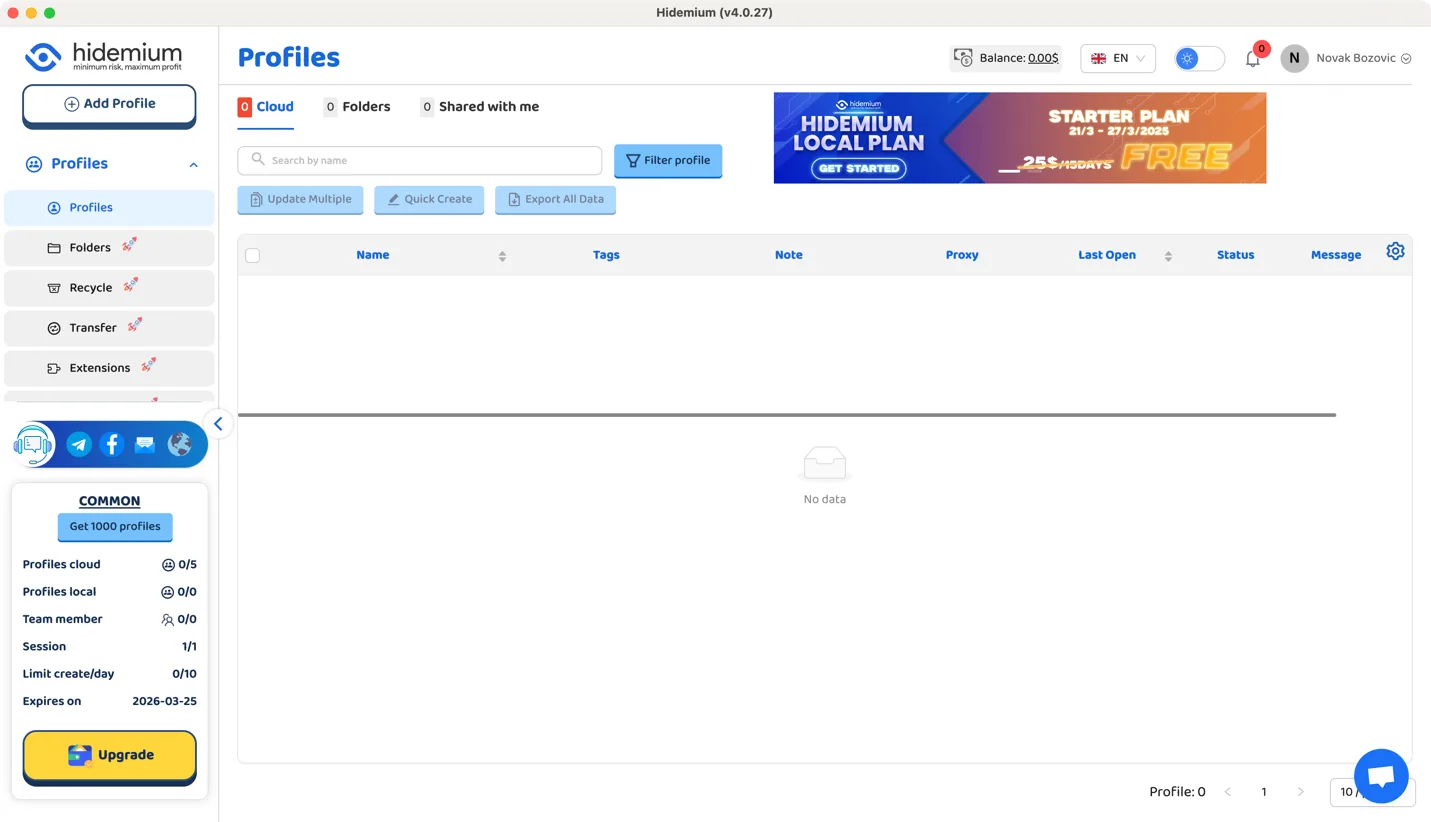Open the live chat bubble
The width and height of the screenshot is (1431, 822).
pos(1381,776)
